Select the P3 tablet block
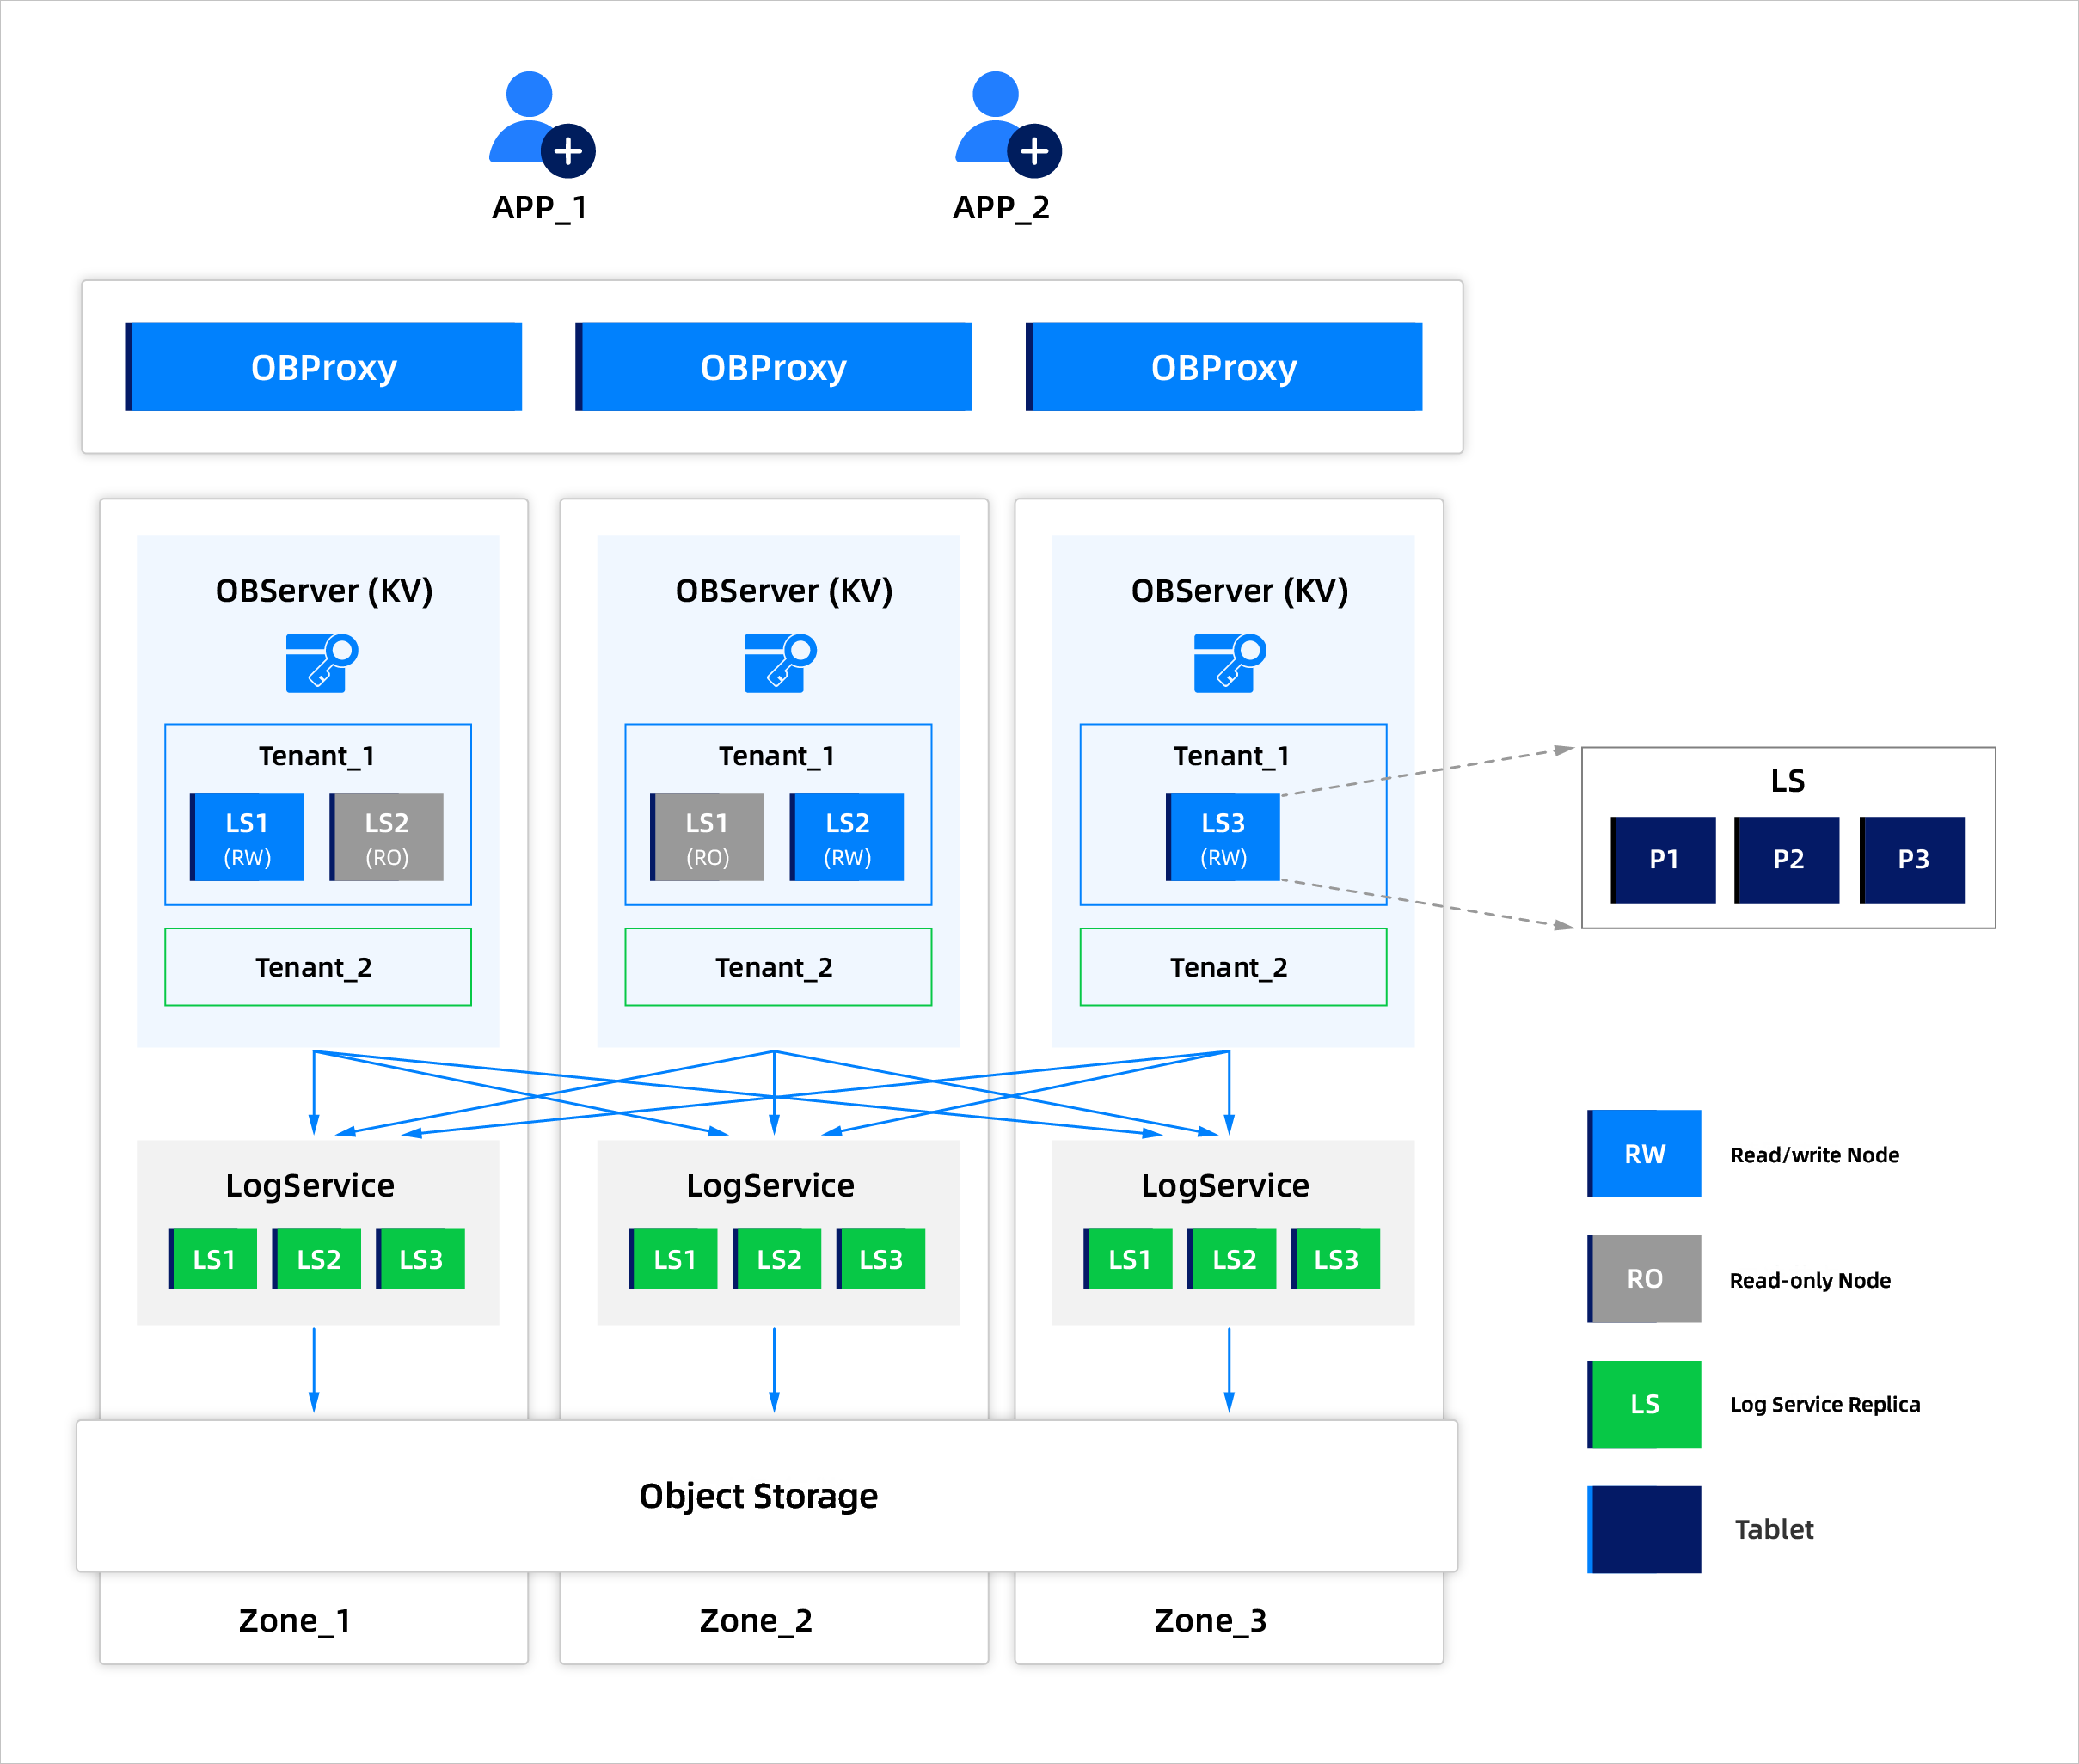The height and width of the screenshot is (1764, 2079). (x=1912, y=860)
